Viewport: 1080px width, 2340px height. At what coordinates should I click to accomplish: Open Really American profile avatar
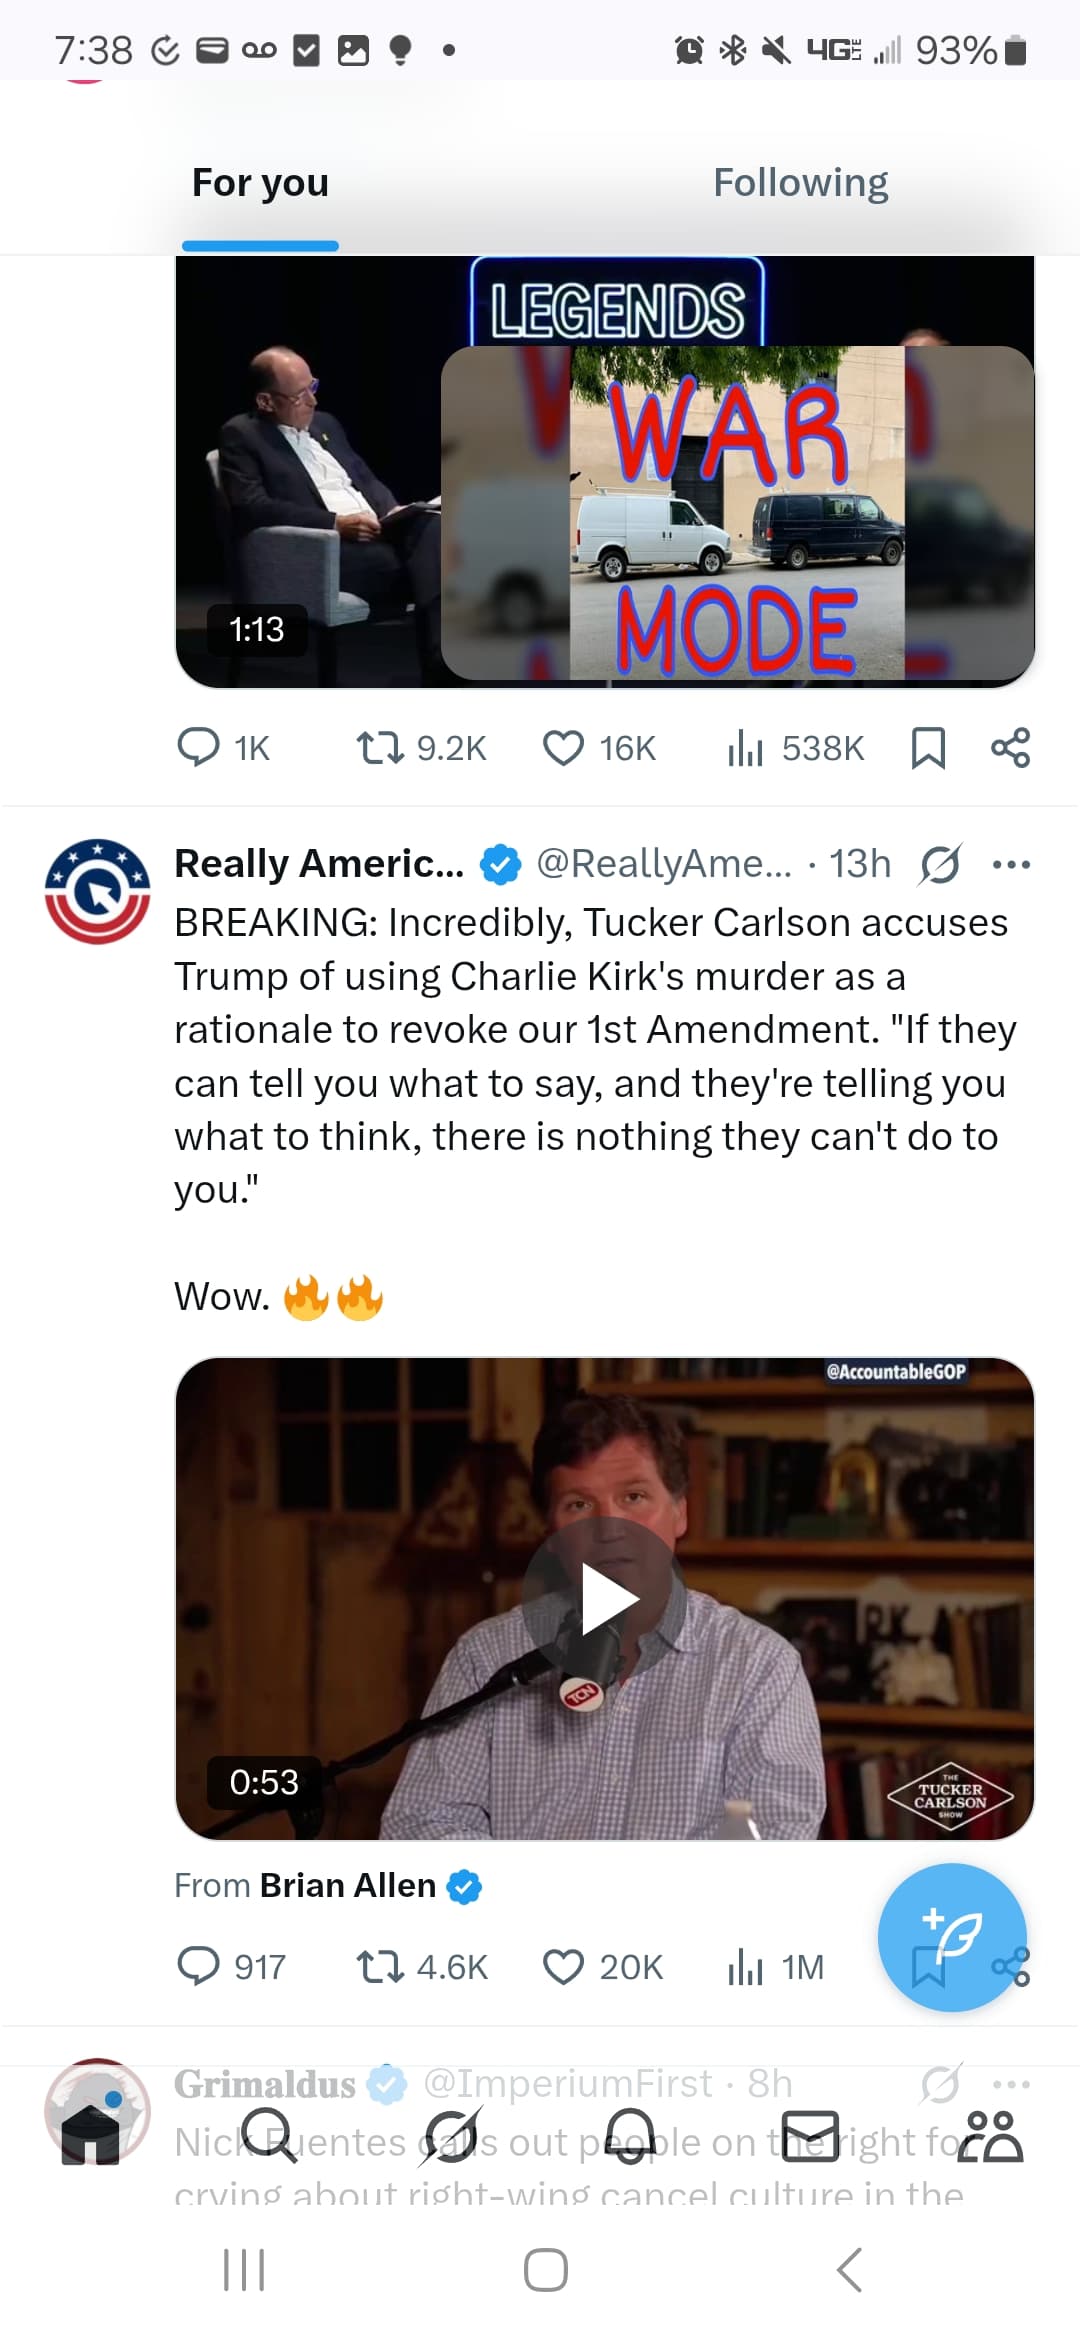point(97,891)
